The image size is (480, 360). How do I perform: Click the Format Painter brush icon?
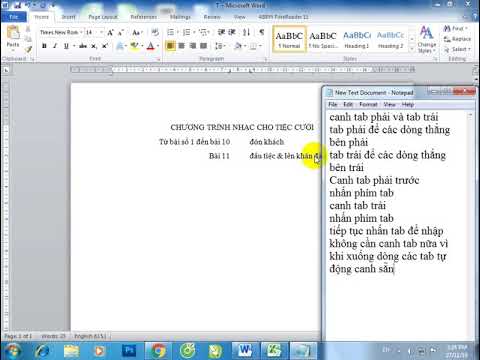pos(28,49)
